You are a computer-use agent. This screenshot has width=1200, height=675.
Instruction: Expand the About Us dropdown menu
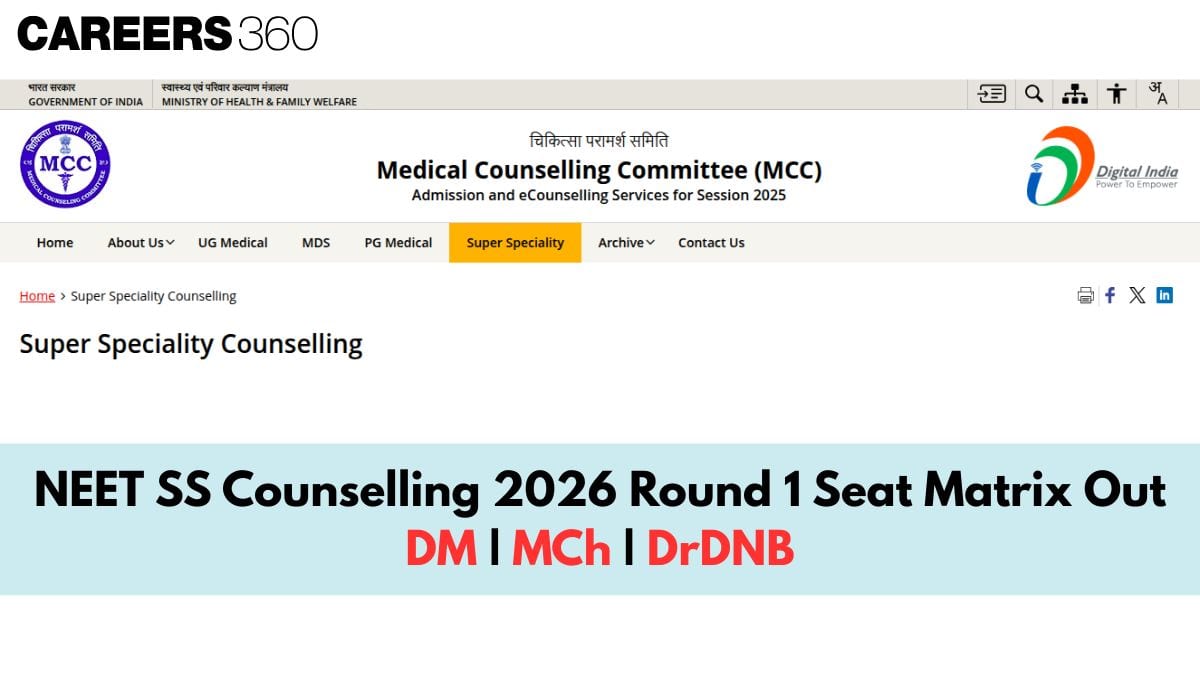coord(141,243)
